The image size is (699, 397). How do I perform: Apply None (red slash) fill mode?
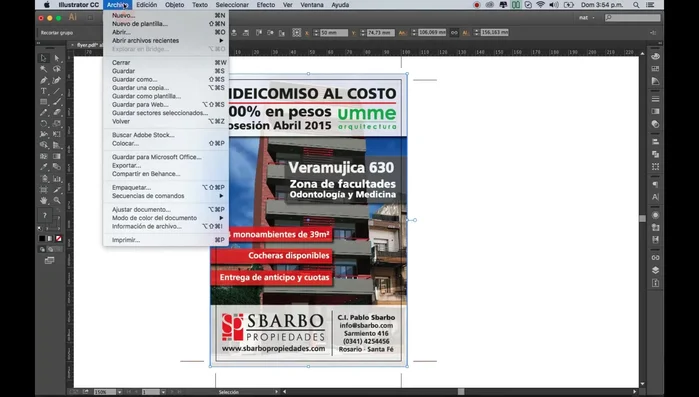point(58,238)
